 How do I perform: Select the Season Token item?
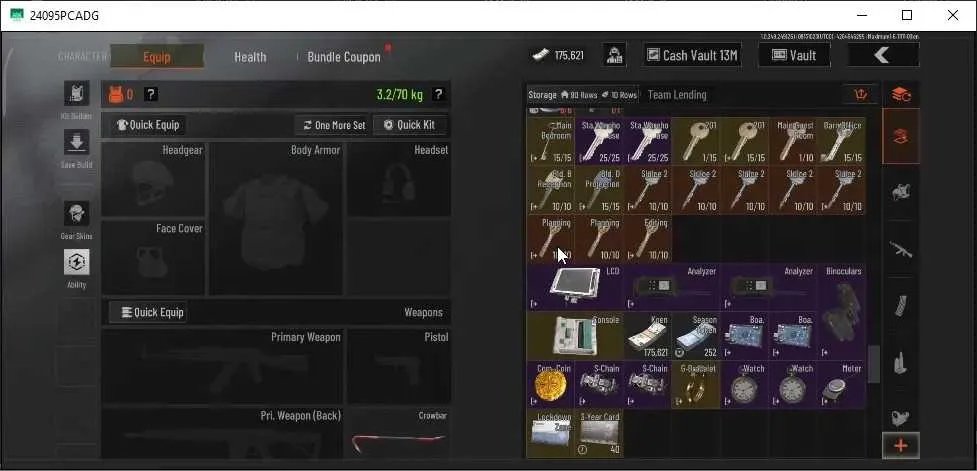click(696, 335)
